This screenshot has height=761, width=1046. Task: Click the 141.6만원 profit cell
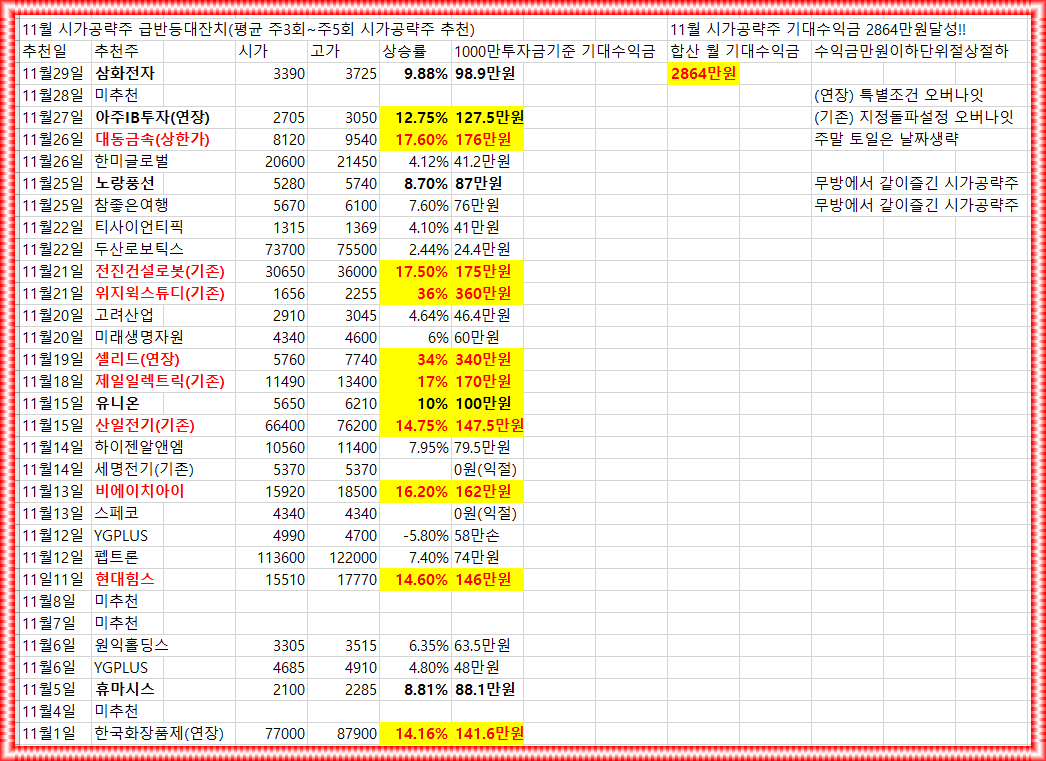coord(488,734)
